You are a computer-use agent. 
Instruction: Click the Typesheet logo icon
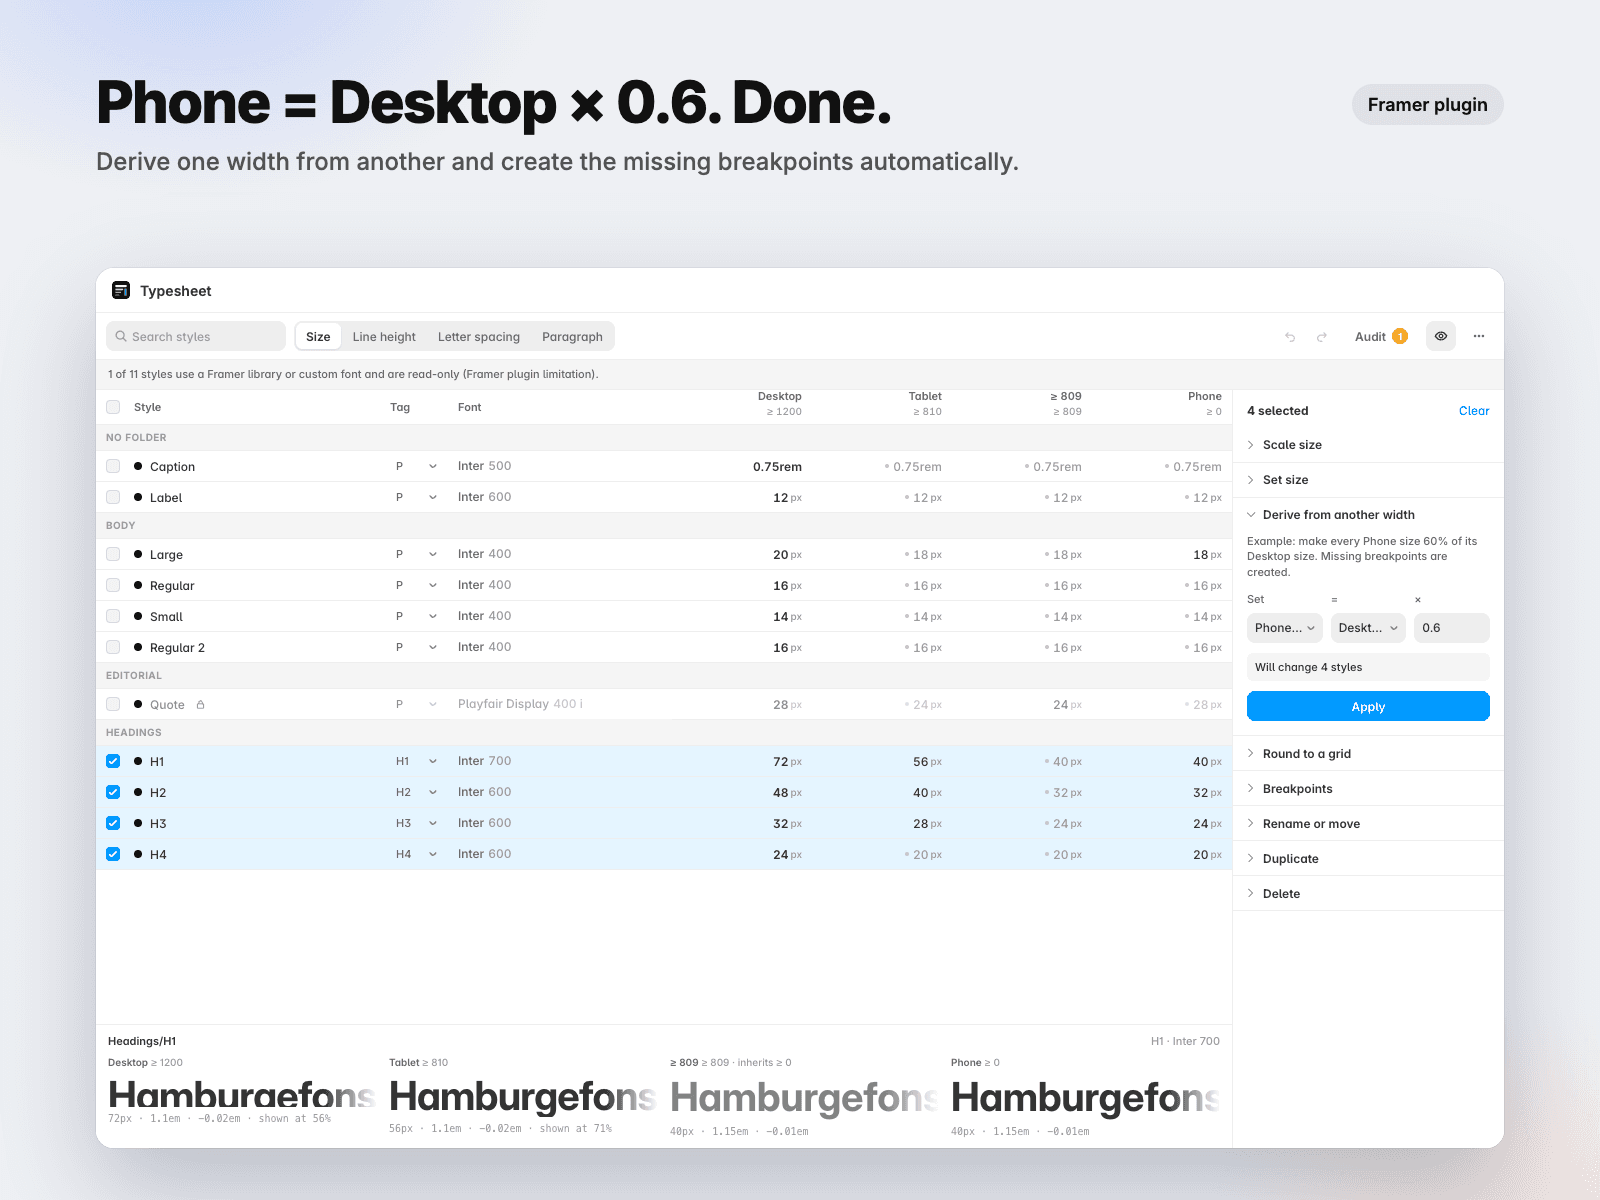click(x=121, y=290)
